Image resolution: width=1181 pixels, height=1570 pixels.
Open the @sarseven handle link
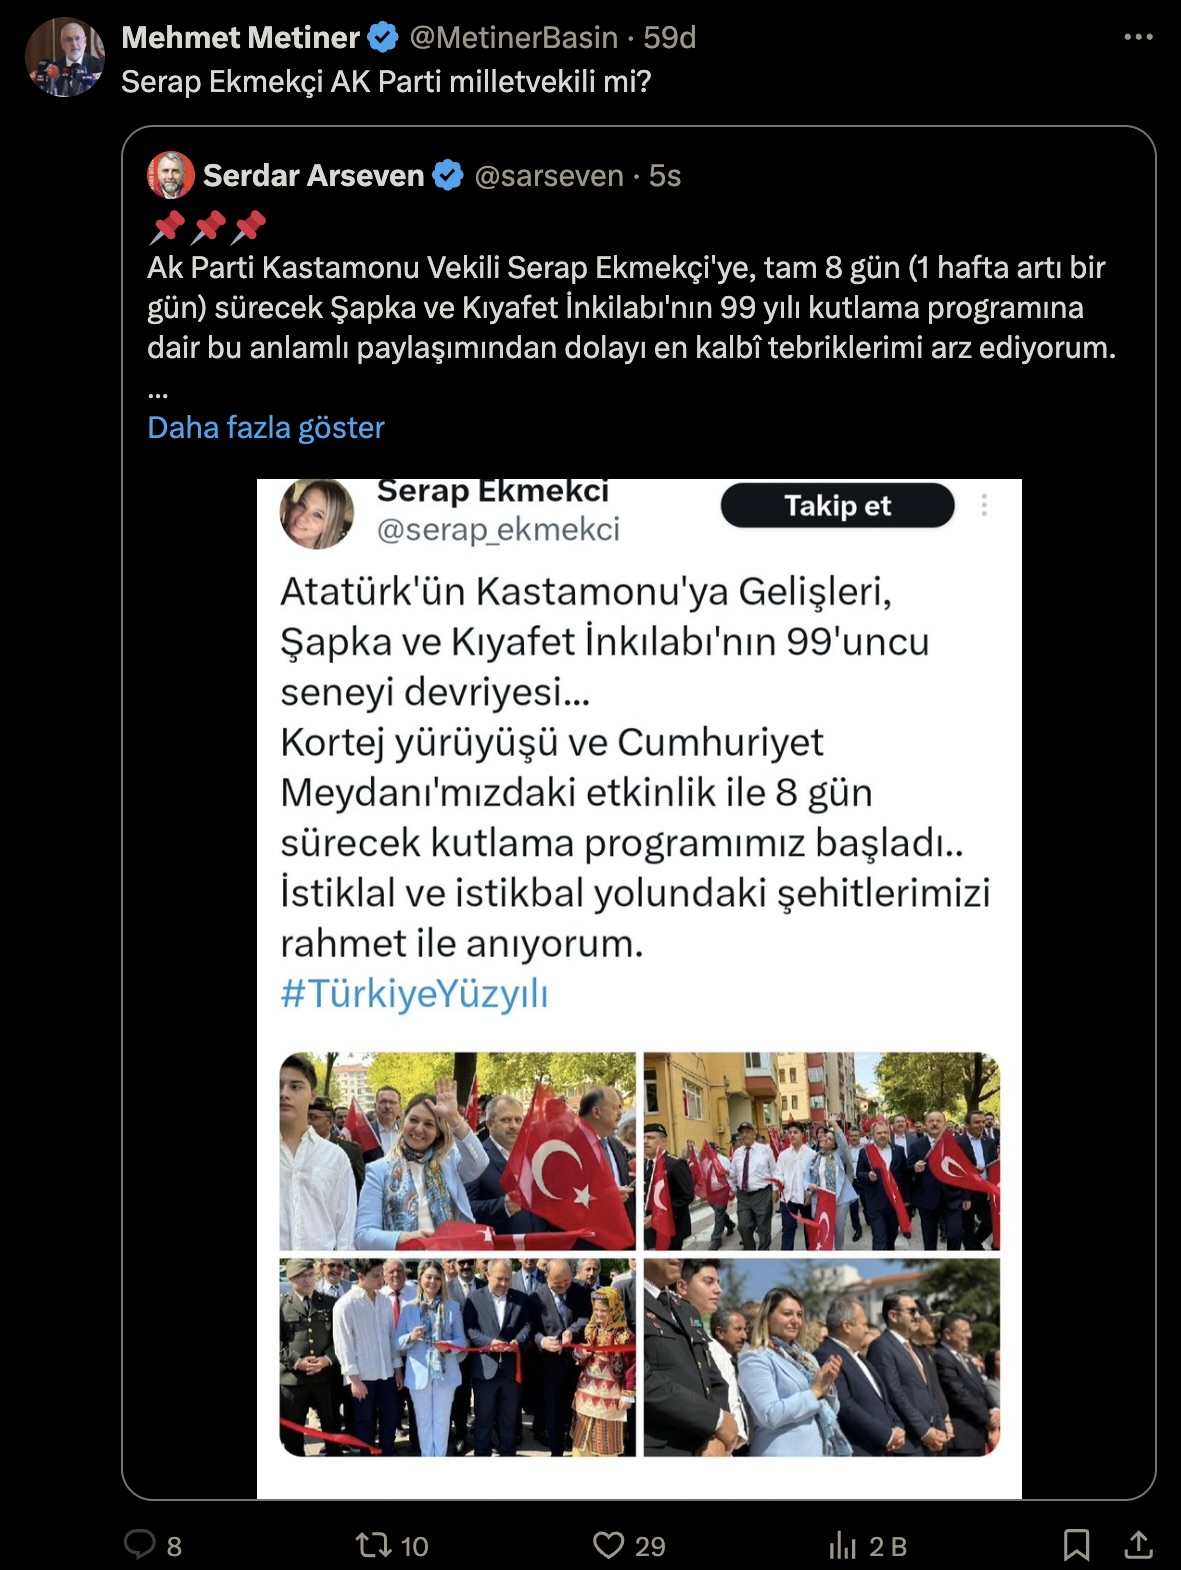click(x=549, y=176)
